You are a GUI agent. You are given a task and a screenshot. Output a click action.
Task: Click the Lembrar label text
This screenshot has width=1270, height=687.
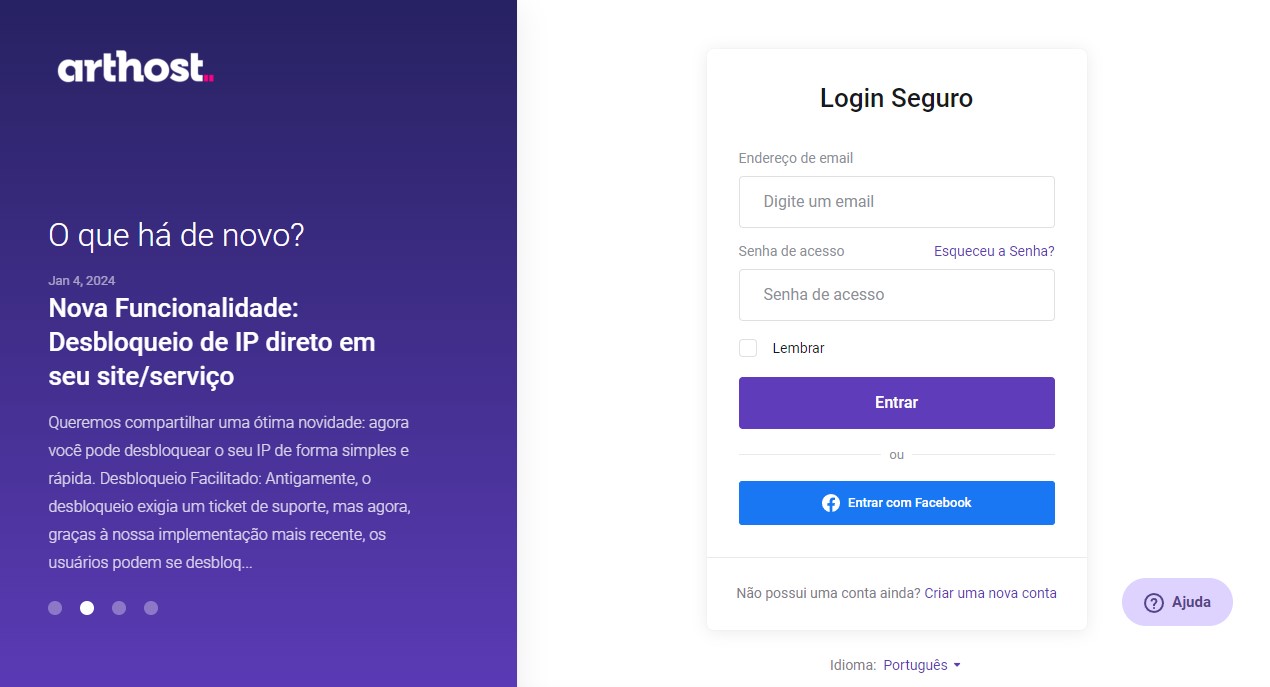coord(798,348)
